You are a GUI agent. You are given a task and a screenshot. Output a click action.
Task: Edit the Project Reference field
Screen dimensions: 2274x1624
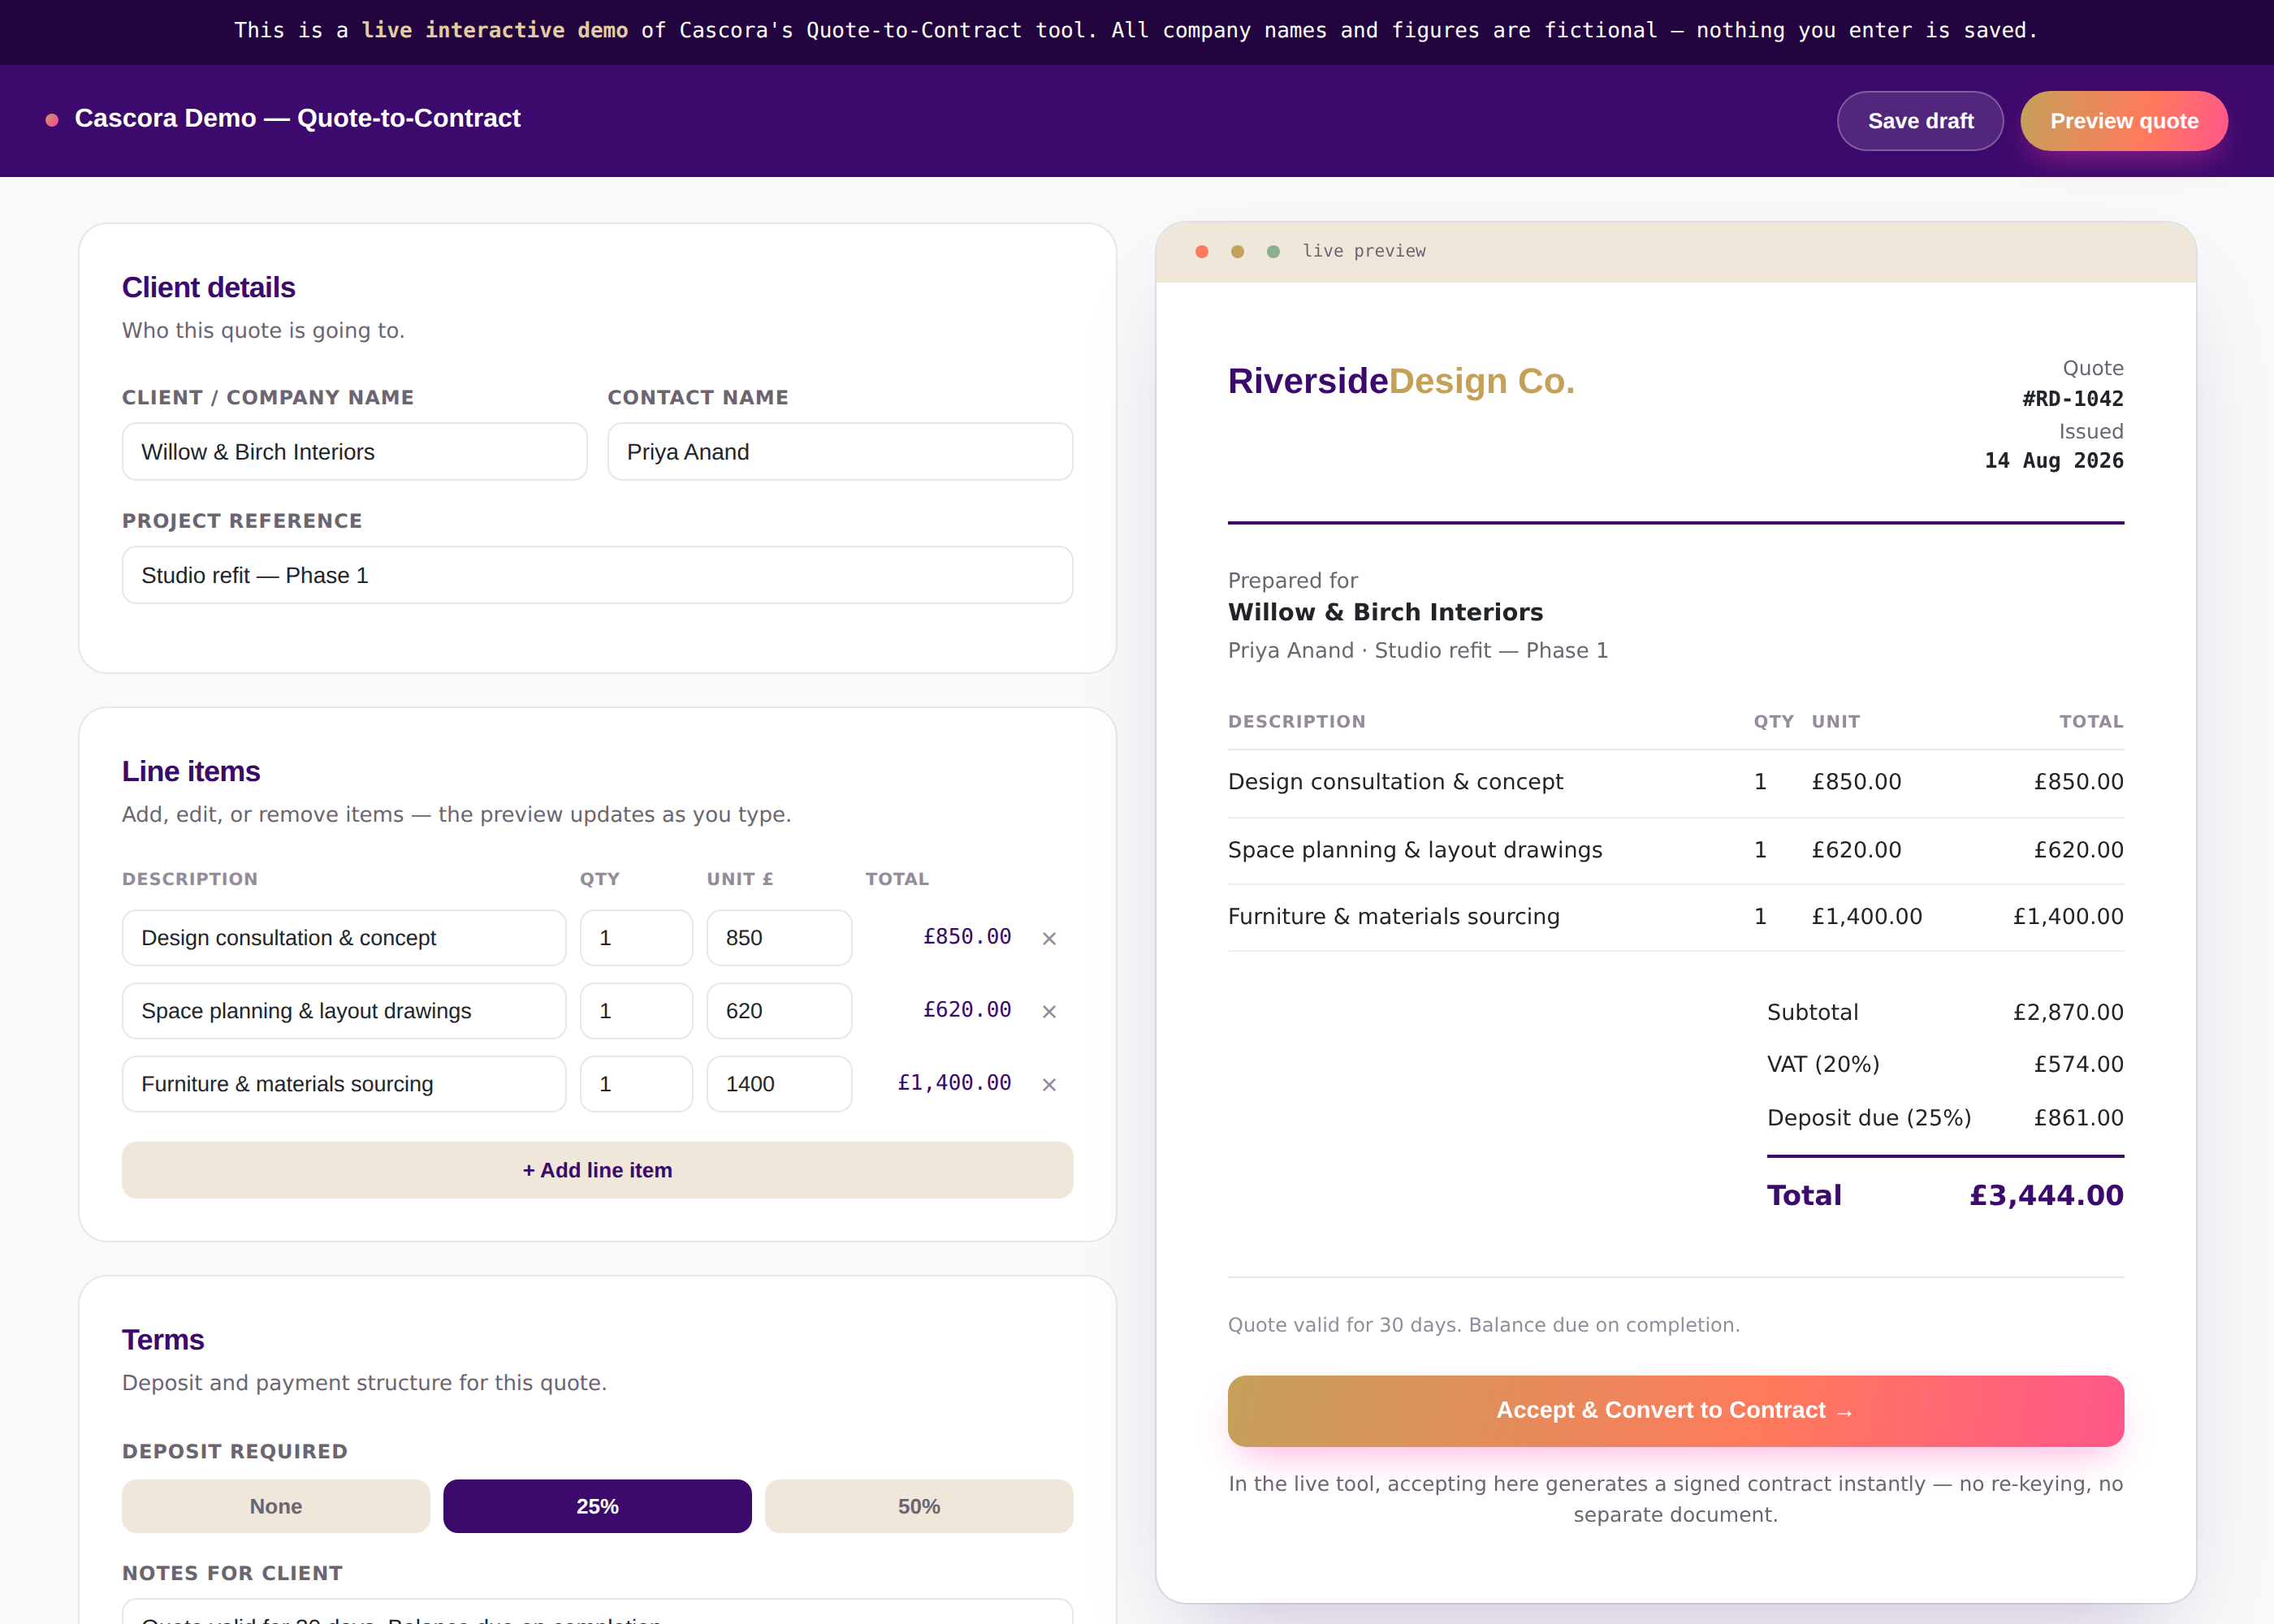click(x=597, y=575)
